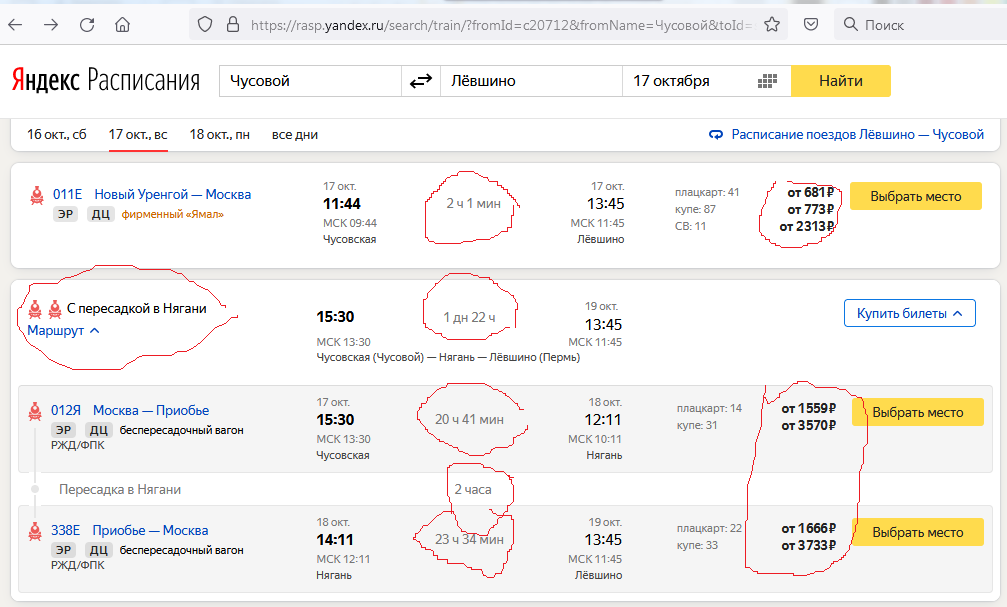
Task: Click the от 3733₽ price
Action: tap(809, 545)
